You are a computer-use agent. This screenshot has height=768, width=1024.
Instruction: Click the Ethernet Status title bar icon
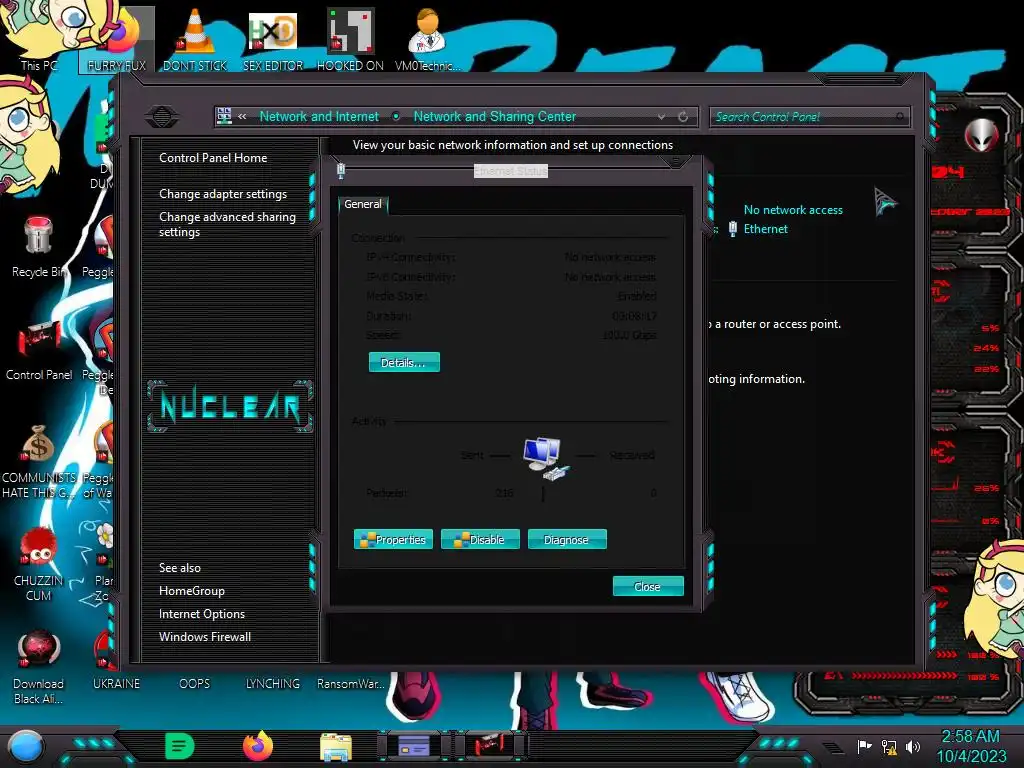coord(341,170)
